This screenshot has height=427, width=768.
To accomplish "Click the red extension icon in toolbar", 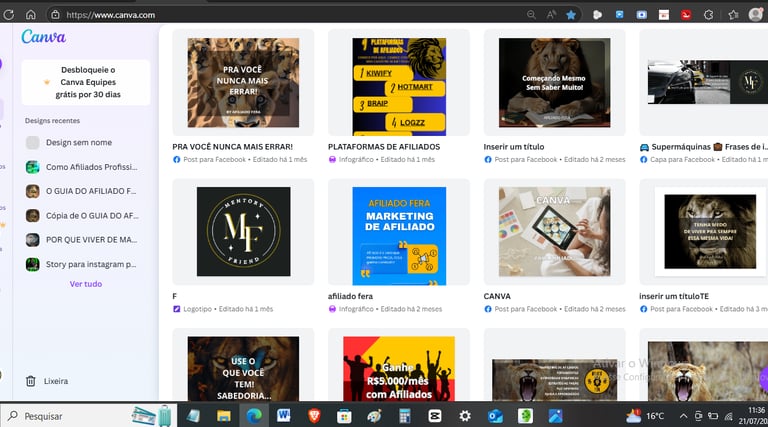I will point(686,15).
